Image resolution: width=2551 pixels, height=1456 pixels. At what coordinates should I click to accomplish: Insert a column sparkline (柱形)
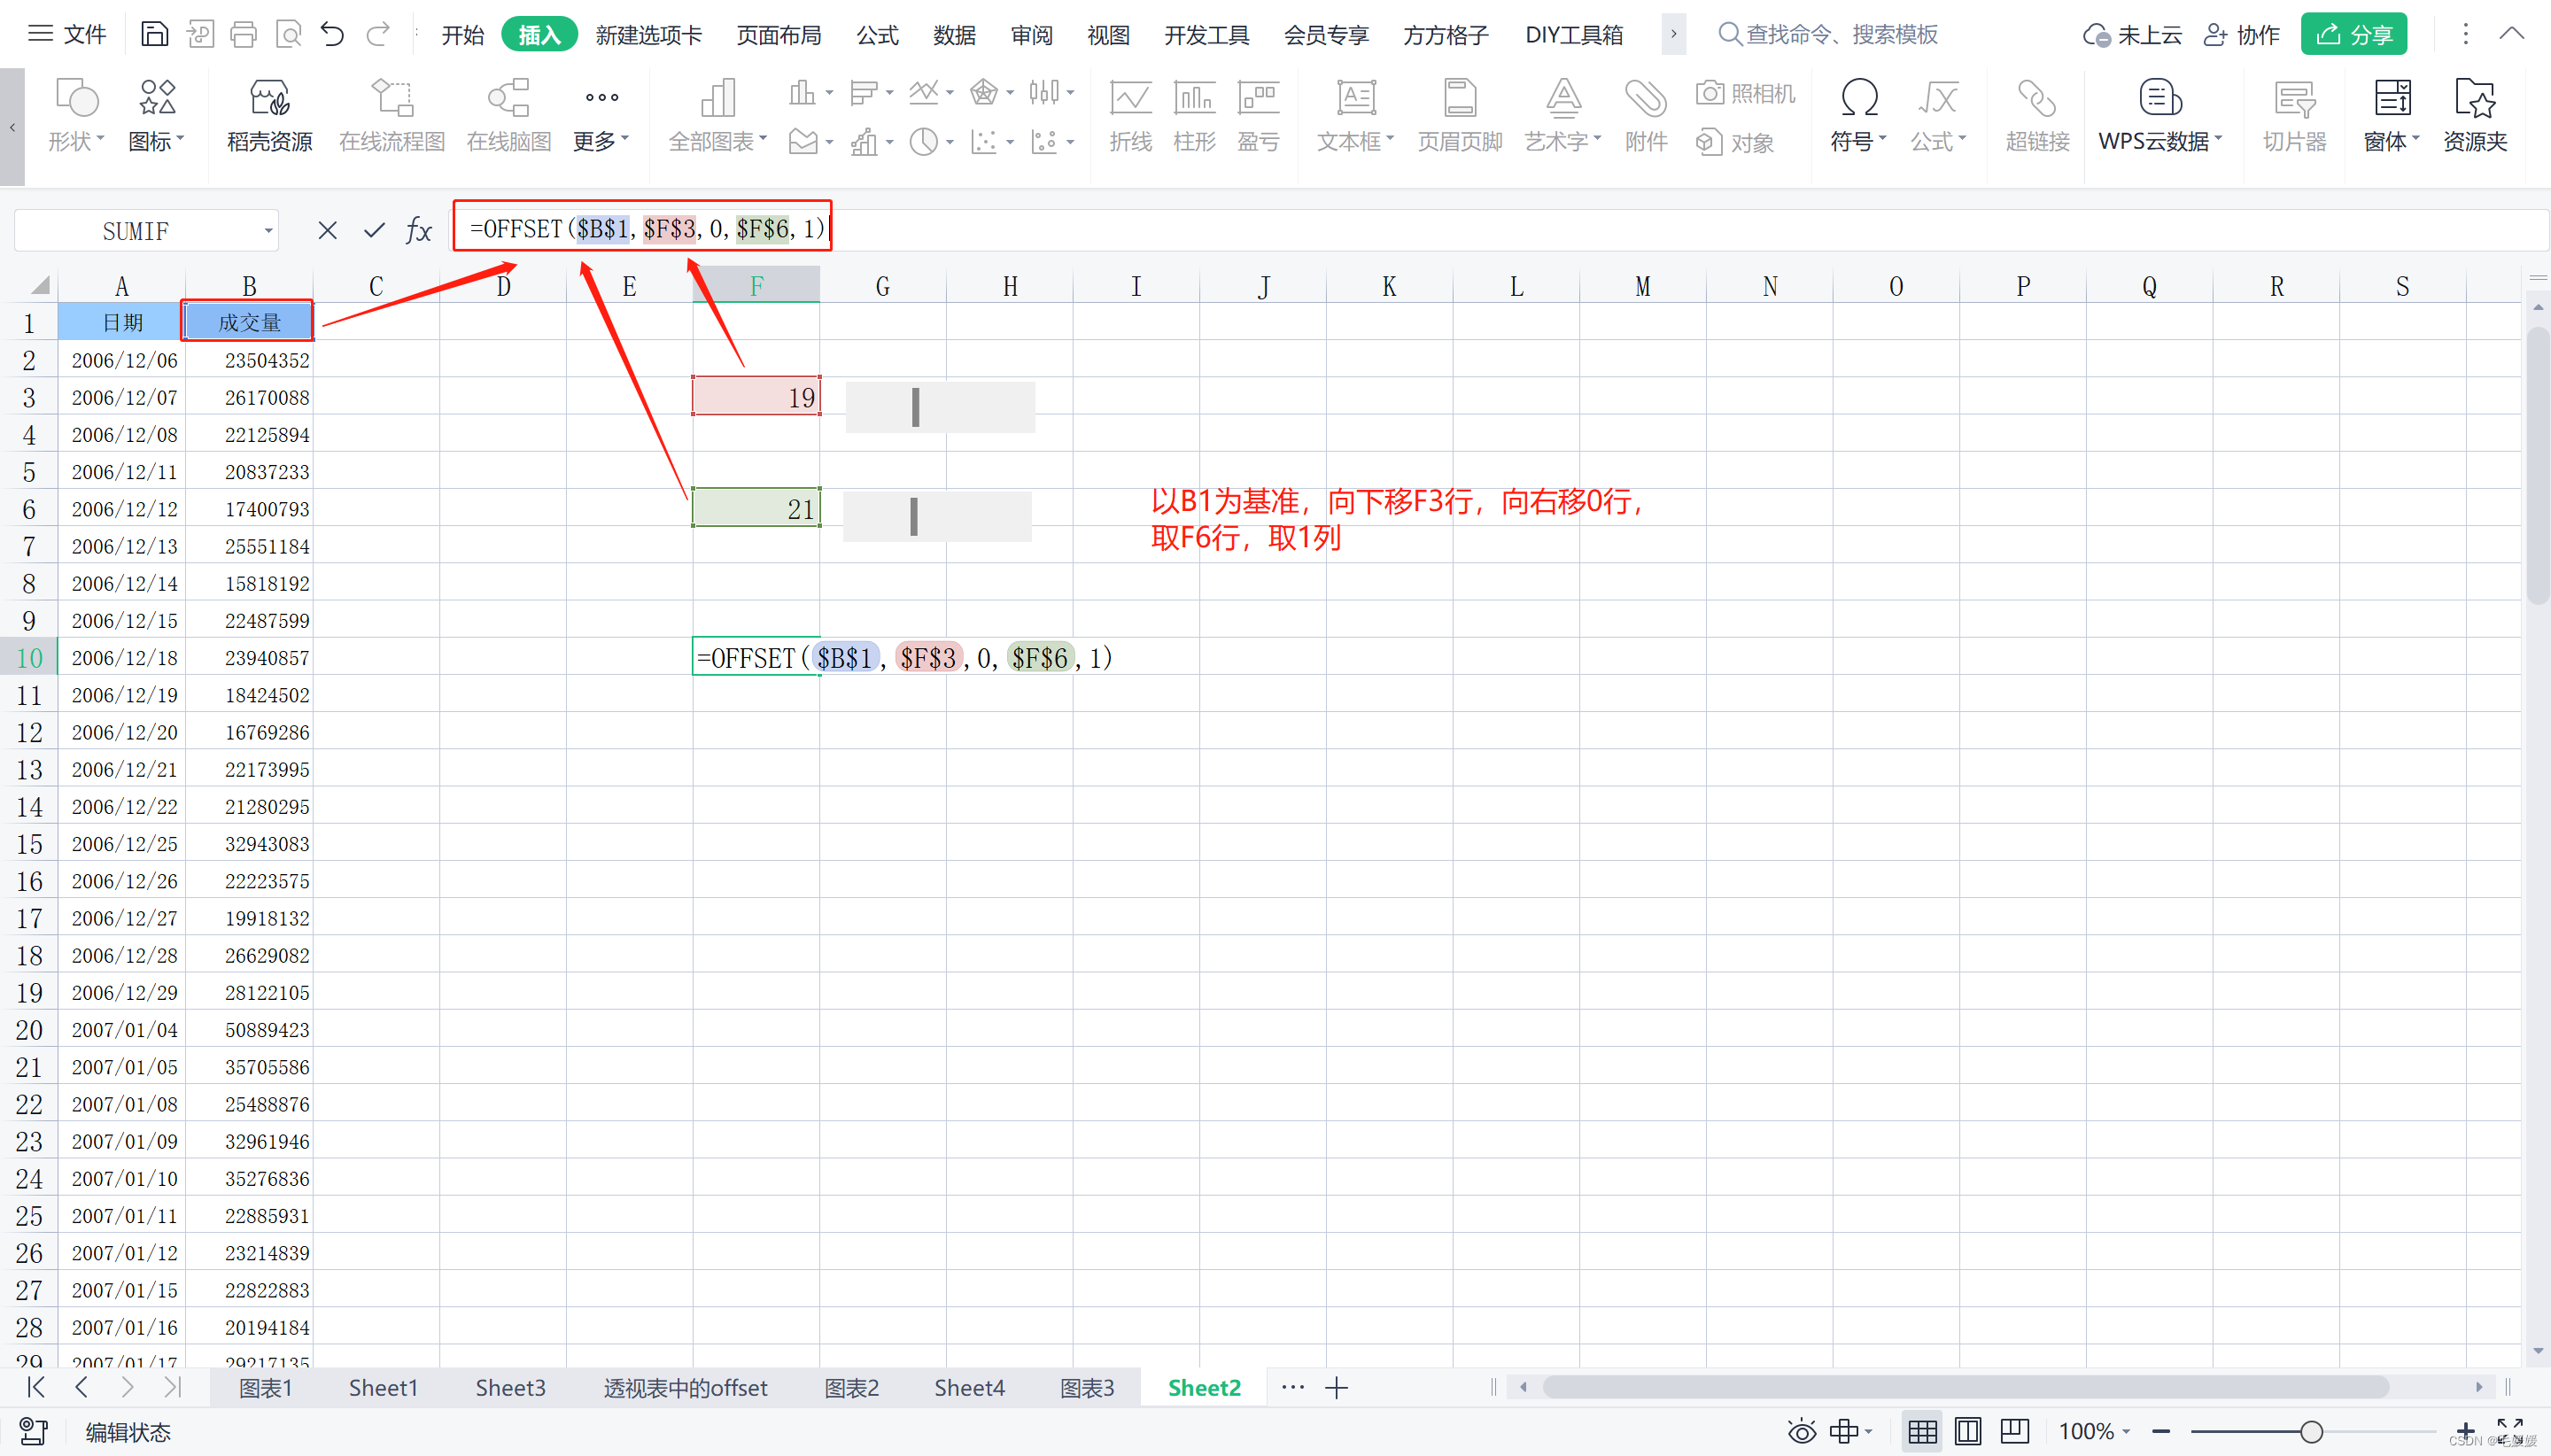pyautogui.click(x=1194, y=115)
